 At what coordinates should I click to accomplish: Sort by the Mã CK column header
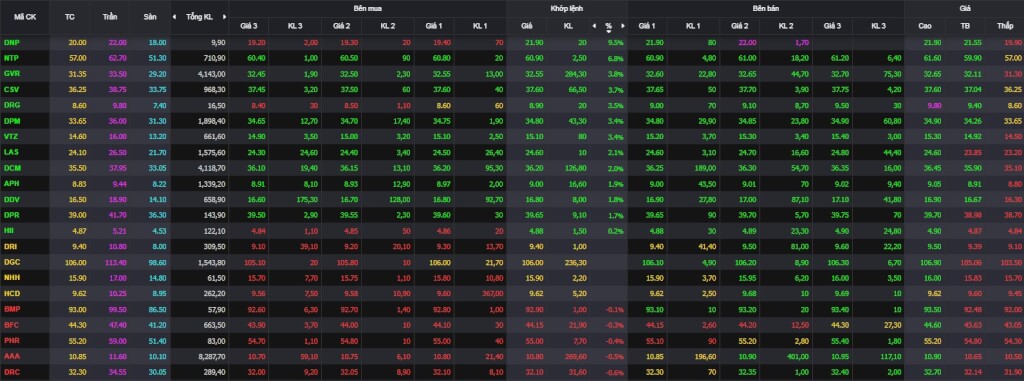click(25, 17)
